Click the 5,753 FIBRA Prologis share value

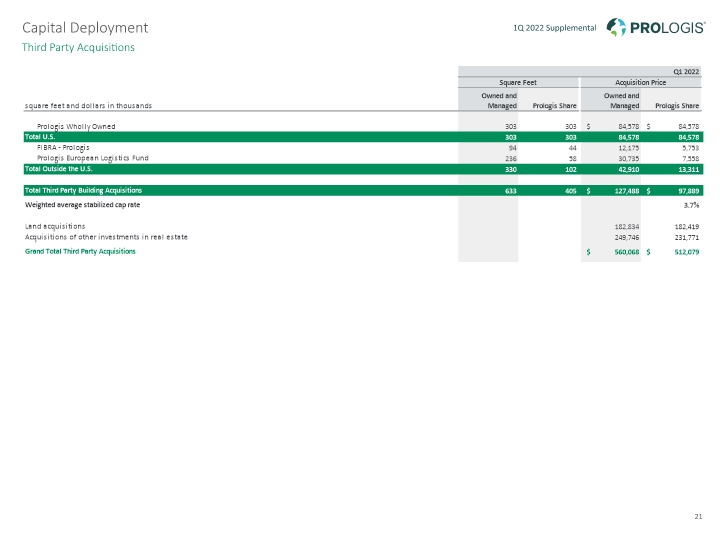(690, 148)
